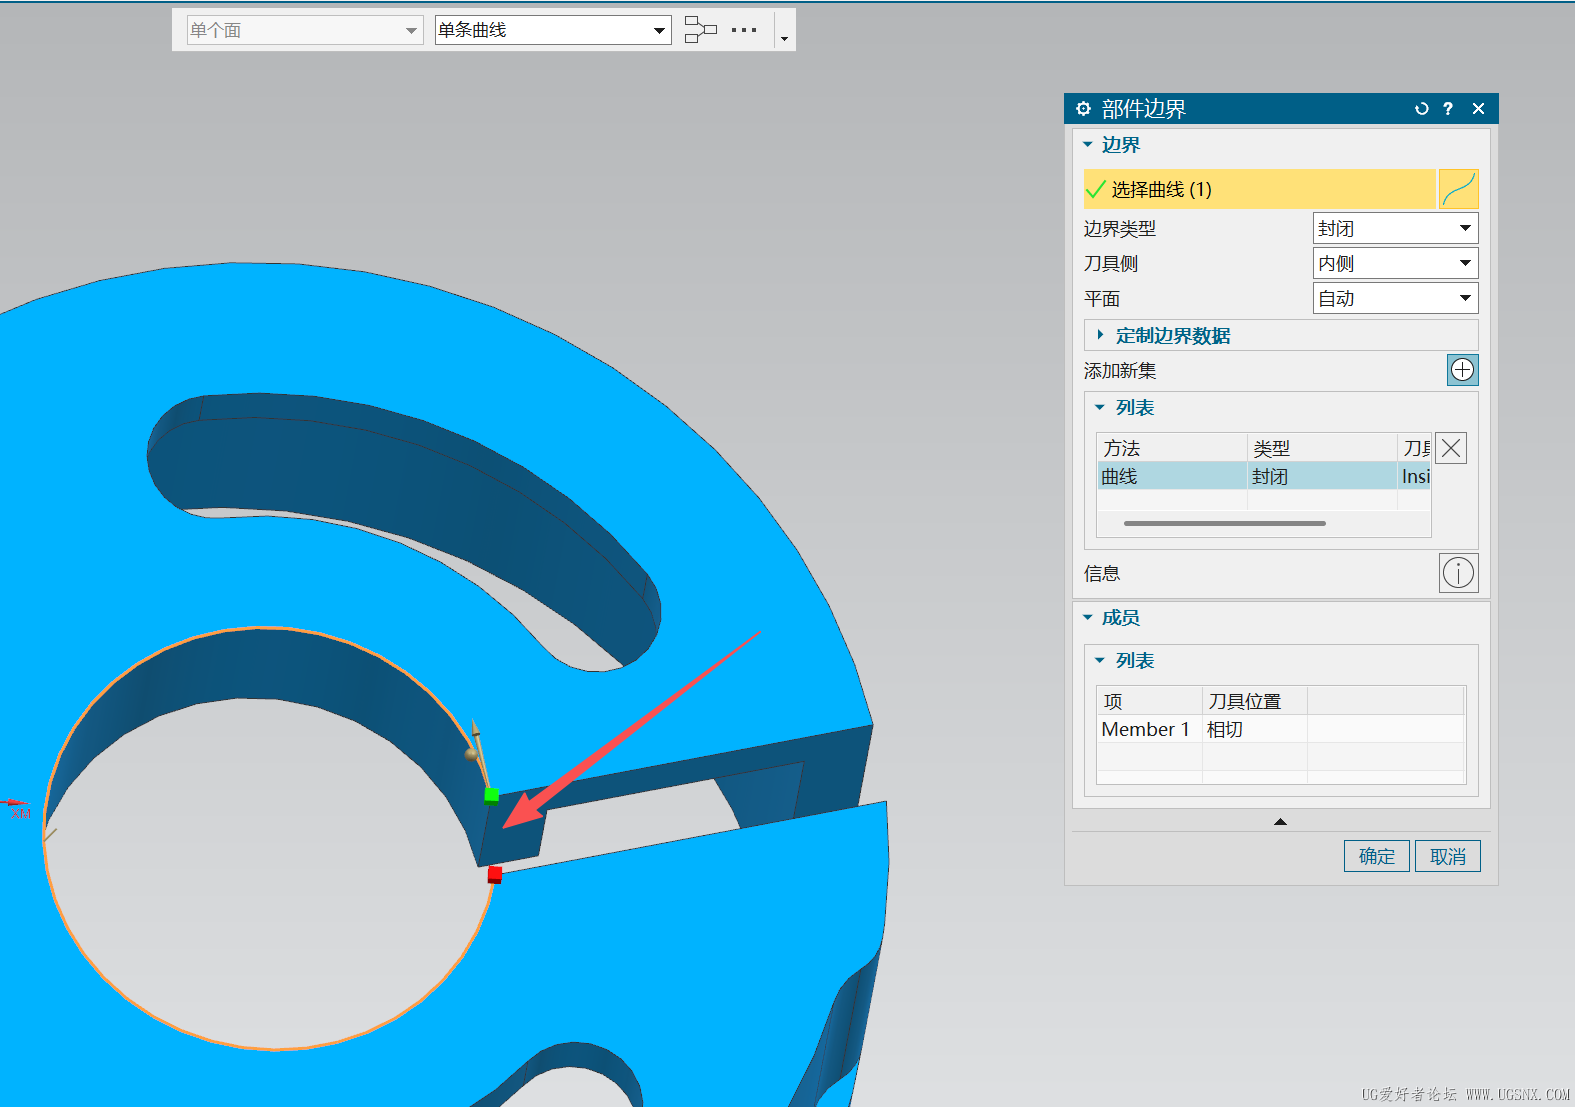Click the 添加新集 plus icon
The width and height of the screenshot is (1575, 1107).
pos(1462,370)
